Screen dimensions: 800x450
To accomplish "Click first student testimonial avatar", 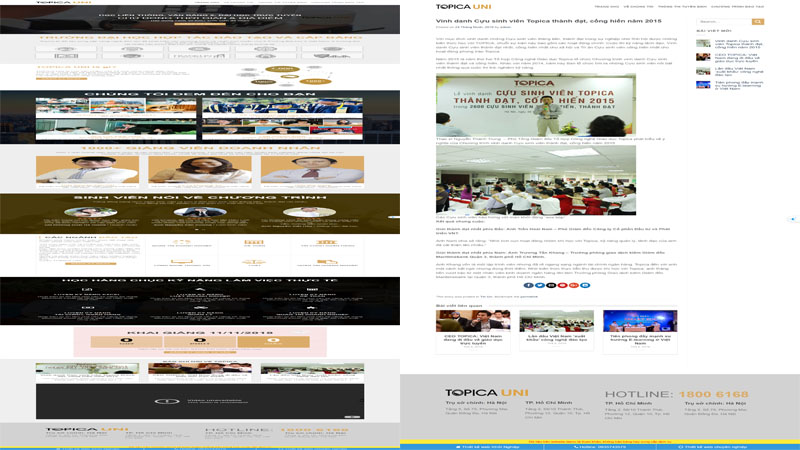I will tap(90, 212).
